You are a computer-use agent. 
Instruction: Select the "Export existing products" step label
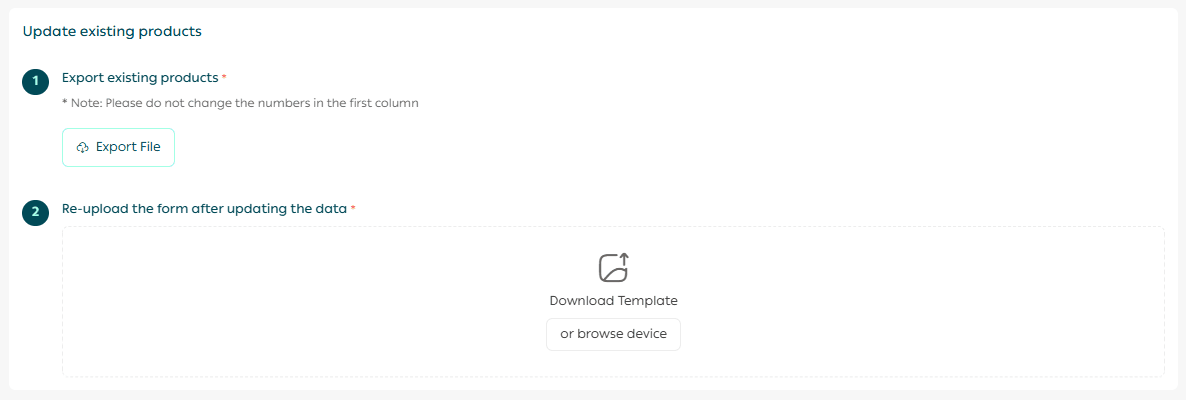click(x=140, y=77)
